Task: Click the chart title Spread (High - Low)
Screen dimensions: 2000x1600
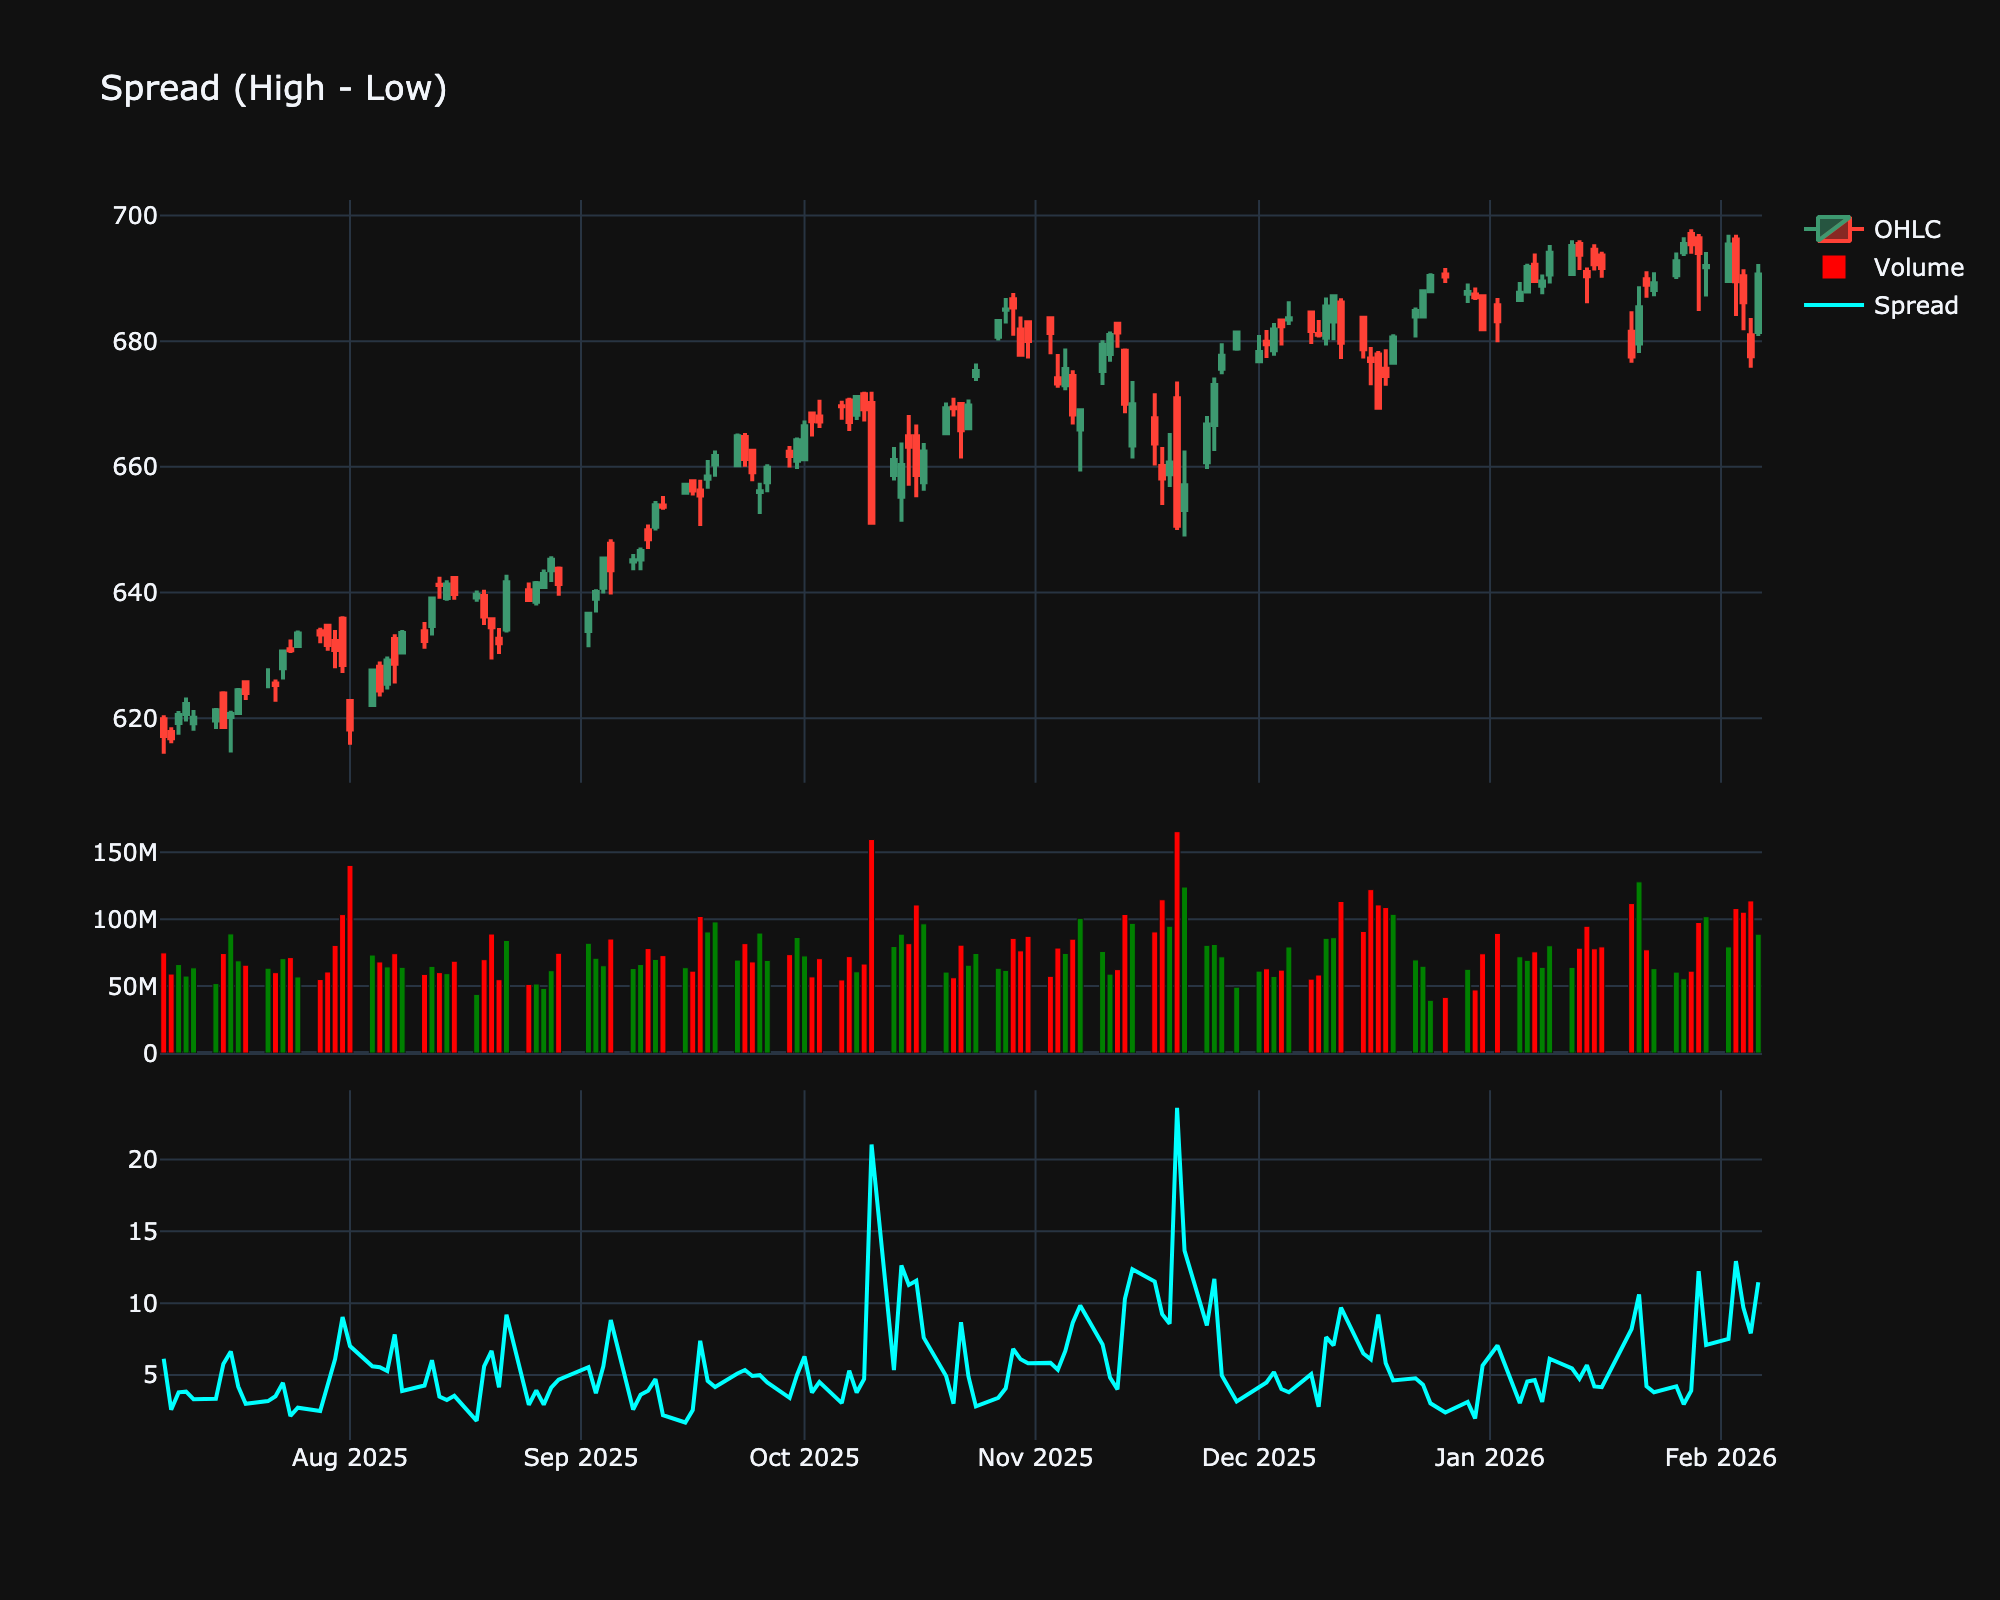Action: click(x=273, y=88)
